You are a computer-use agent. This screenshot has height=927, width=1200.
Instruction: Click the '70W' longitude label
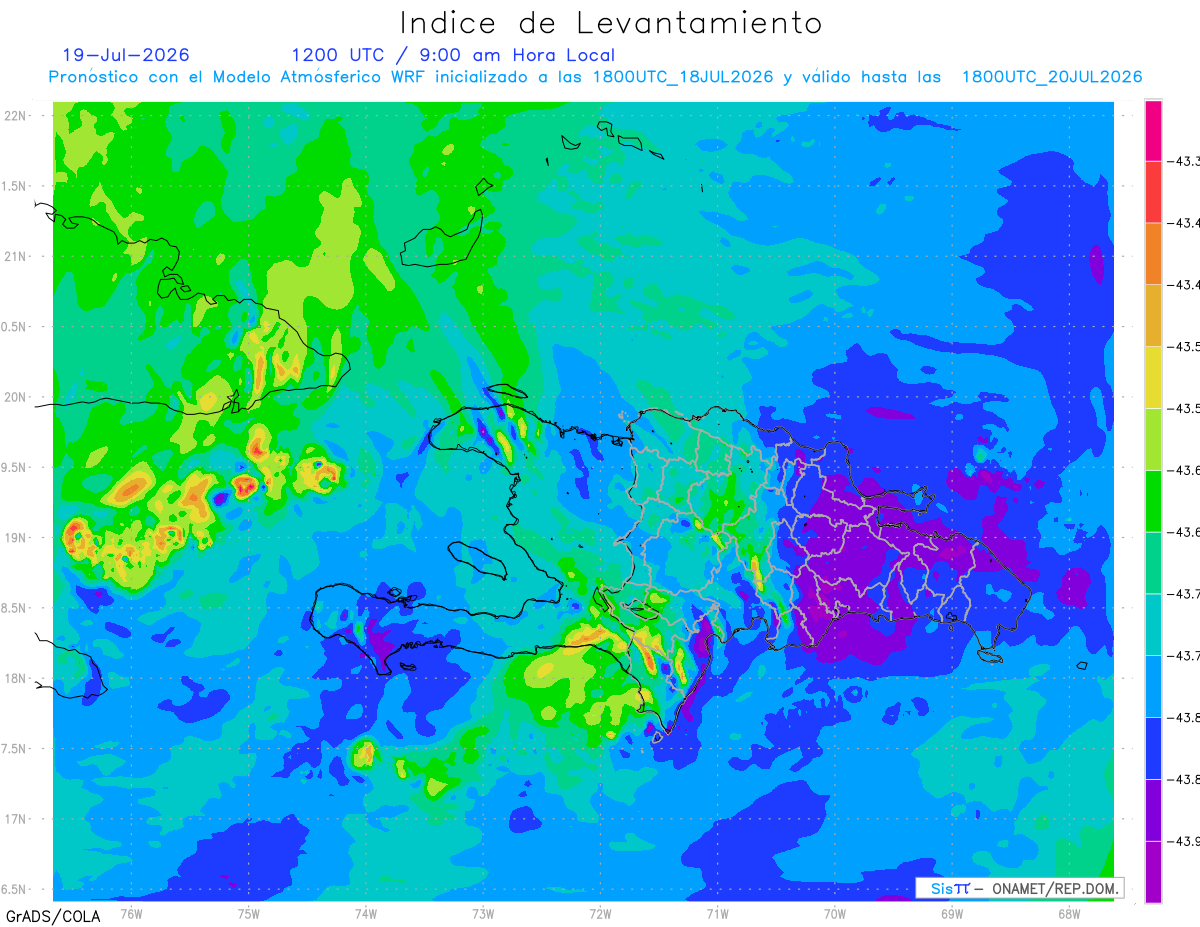tap(835, 912)
